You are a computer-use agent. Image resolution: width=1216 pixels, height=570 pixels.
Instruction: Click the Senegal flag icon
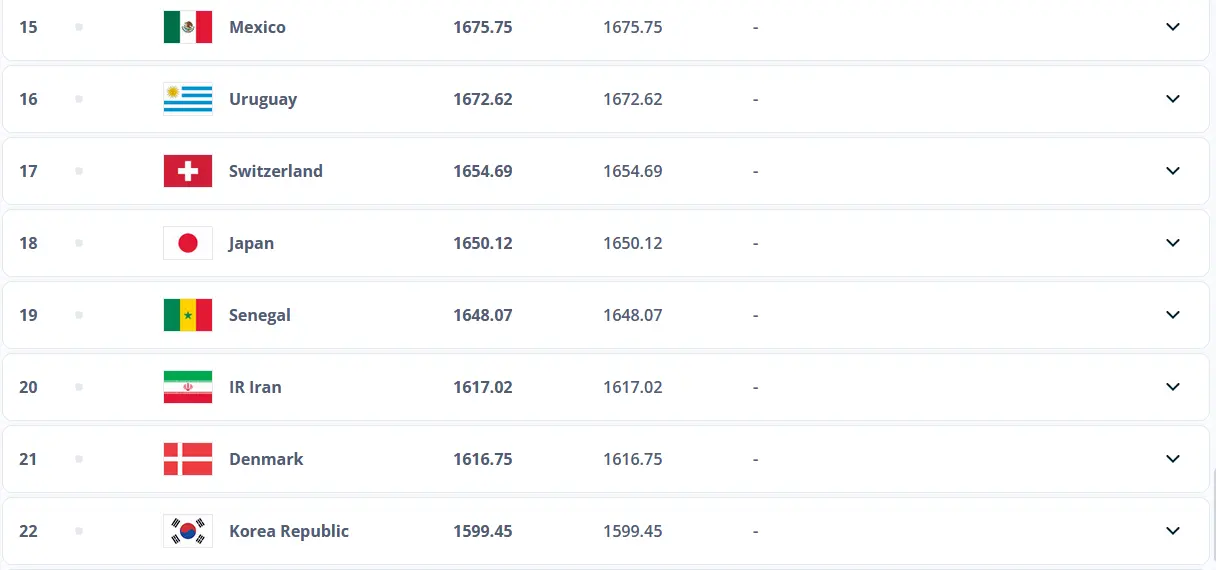tap(188, 315)
